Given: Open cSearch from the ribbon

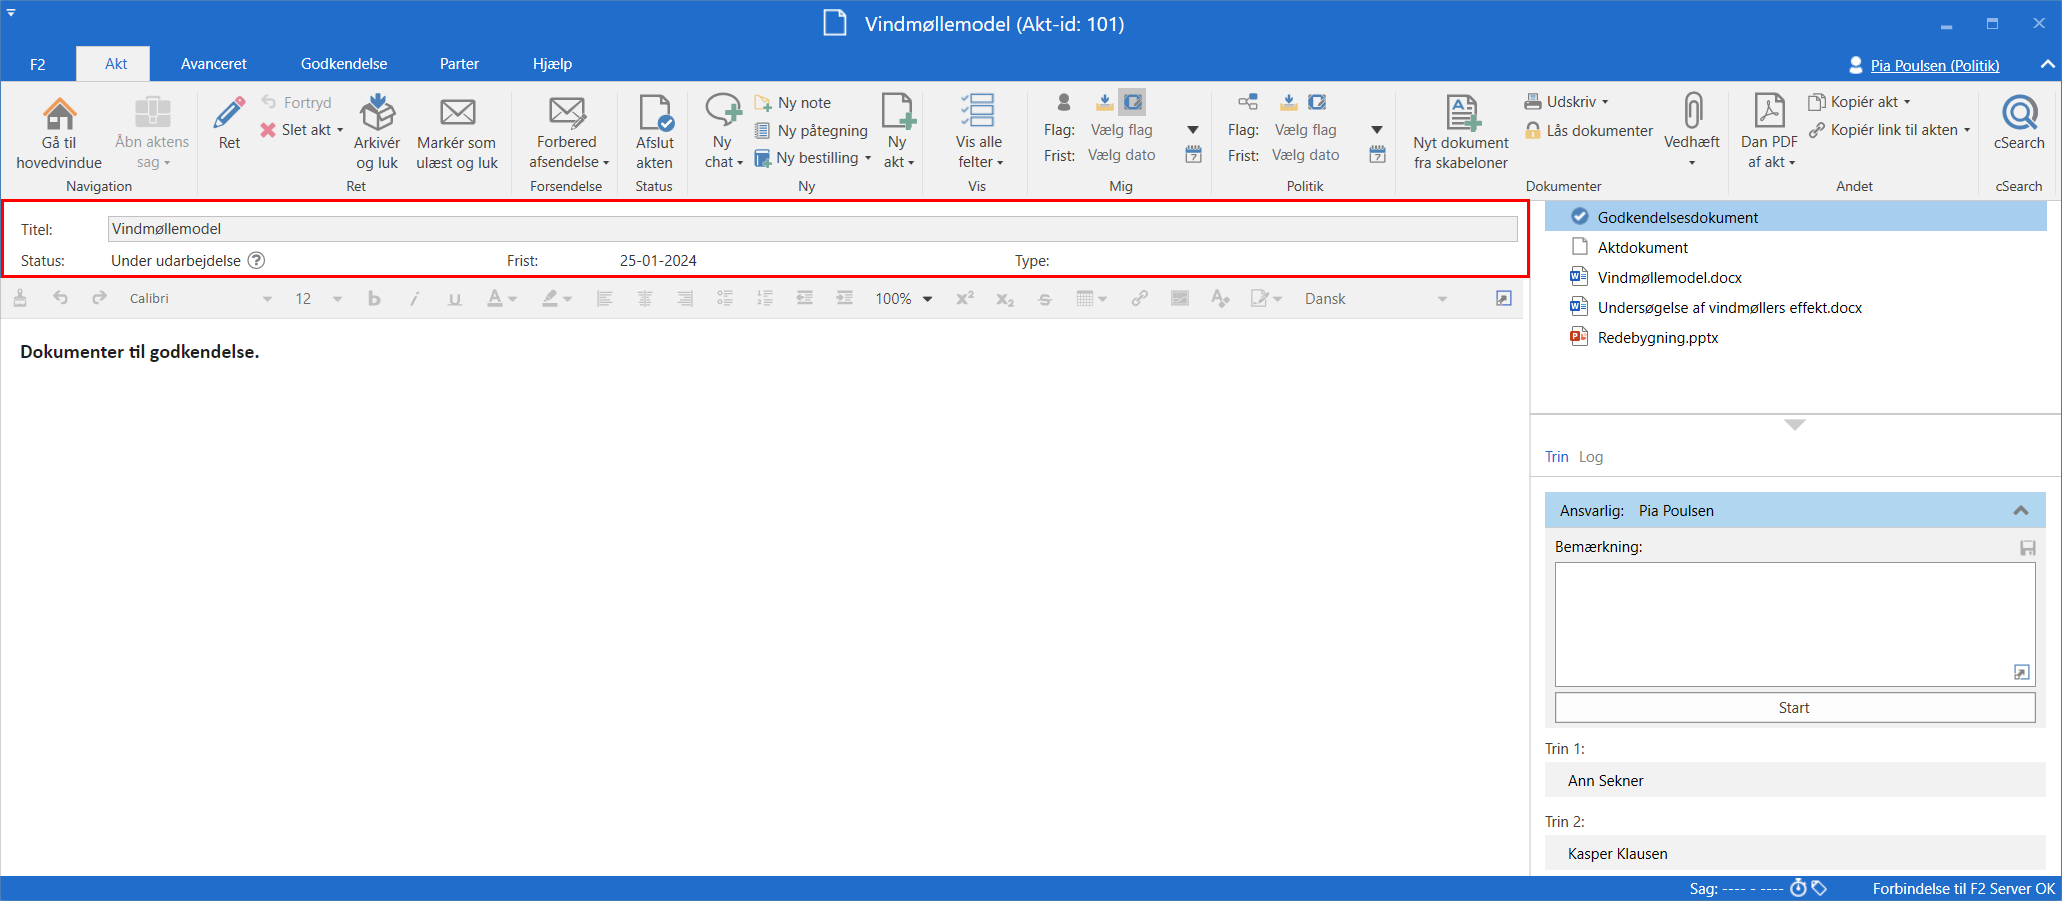Looking at the screenshot, I should [x=2018, y=113].
